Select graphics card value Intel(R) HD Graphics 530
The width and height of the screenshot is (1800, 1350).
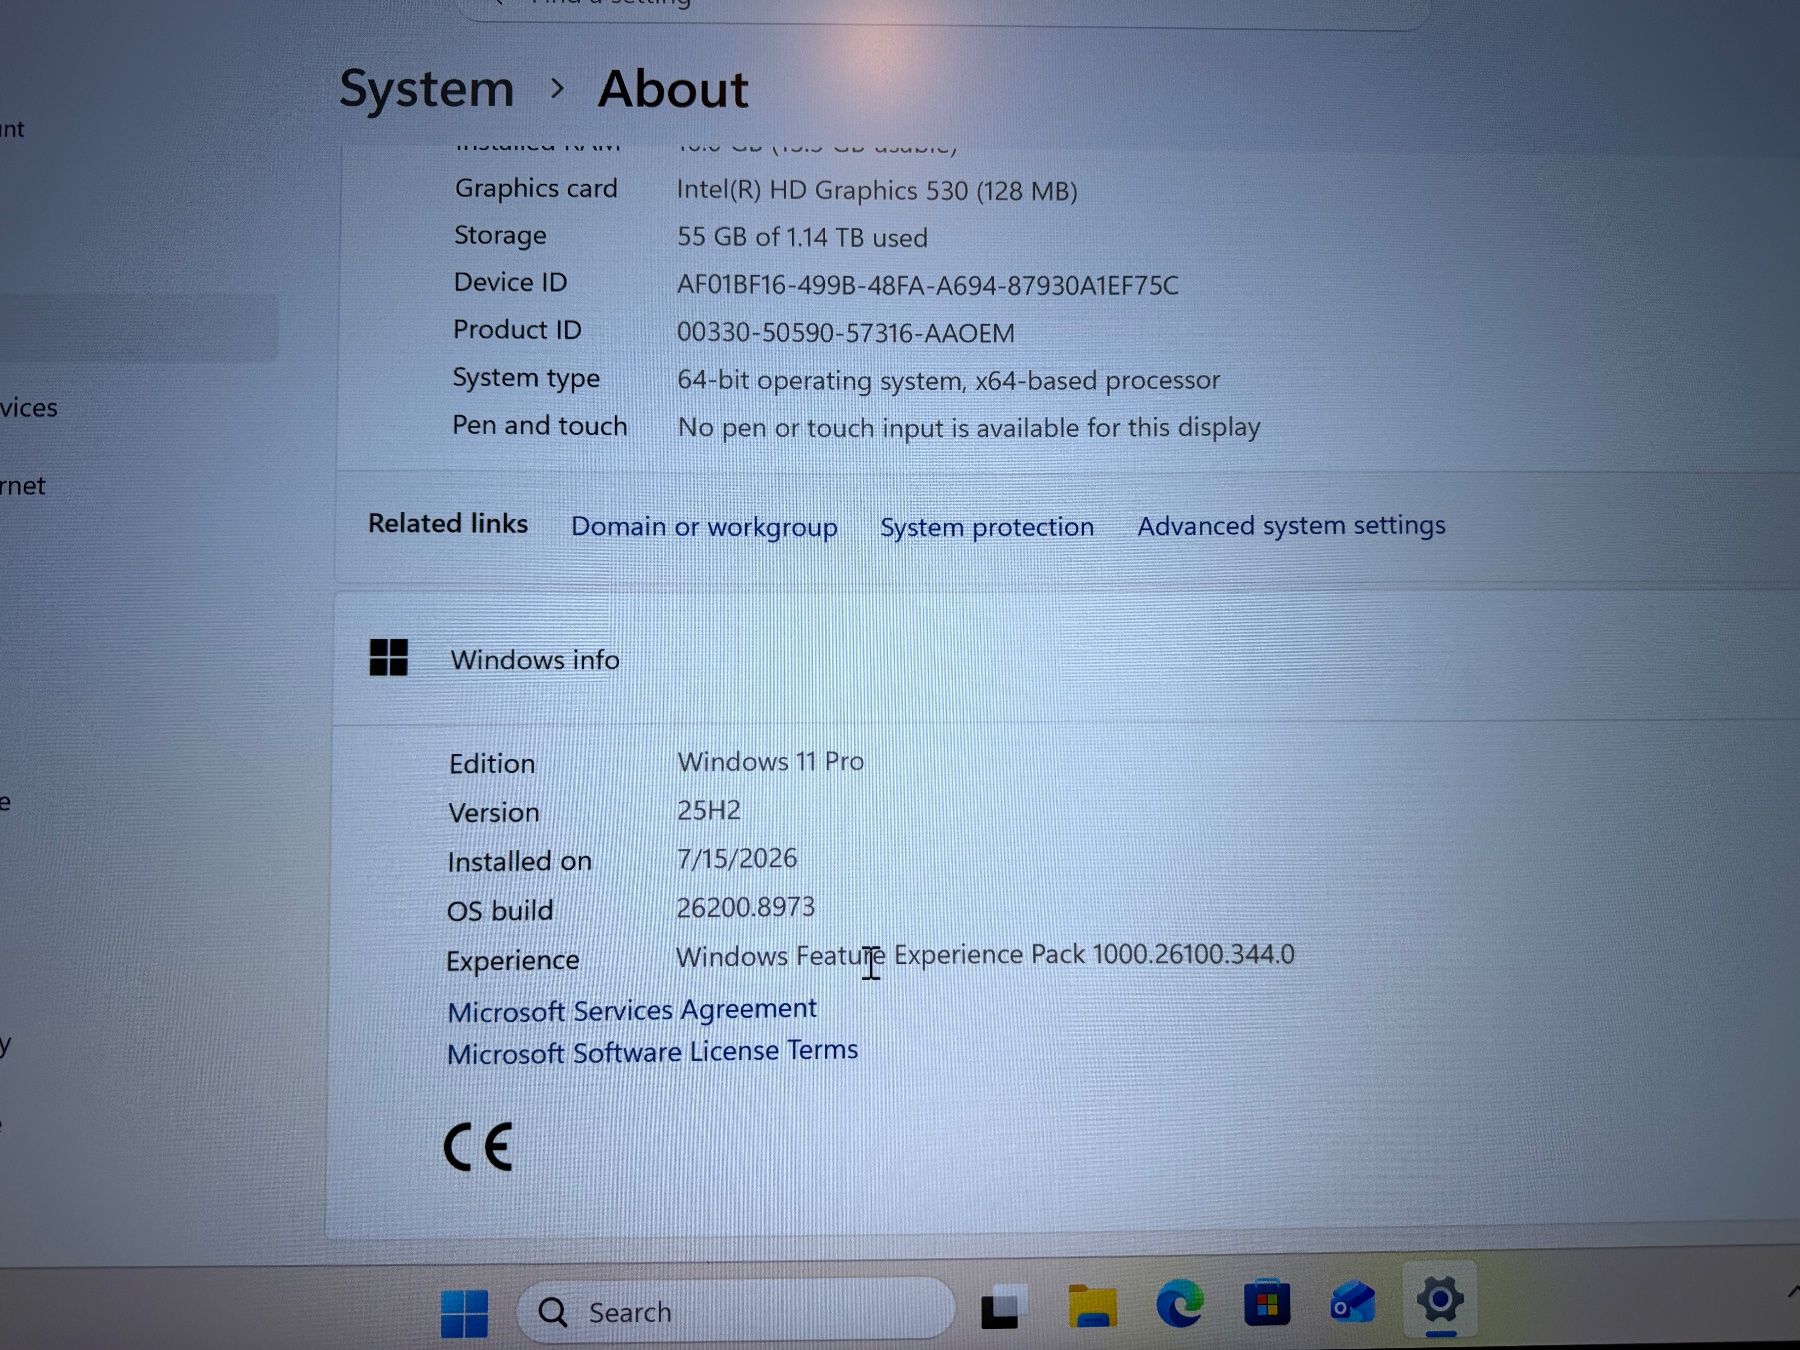(877, 190)
